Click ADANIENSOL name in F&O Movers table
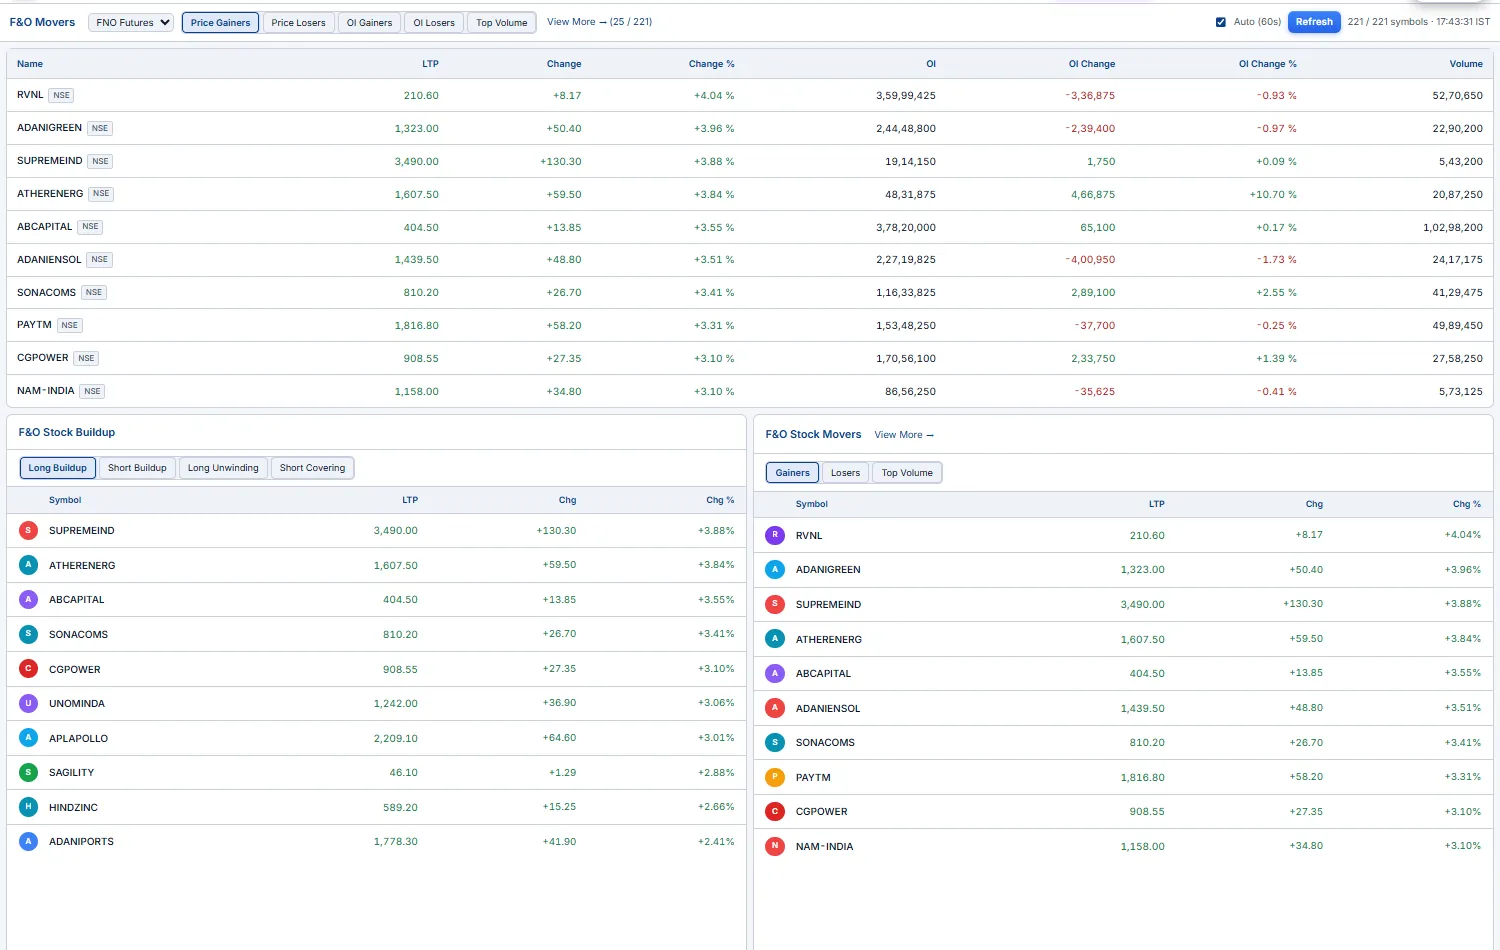Image resolution: width=1500 pixels, height=950 pixels. pyautogui.click(x=49, y=260)
